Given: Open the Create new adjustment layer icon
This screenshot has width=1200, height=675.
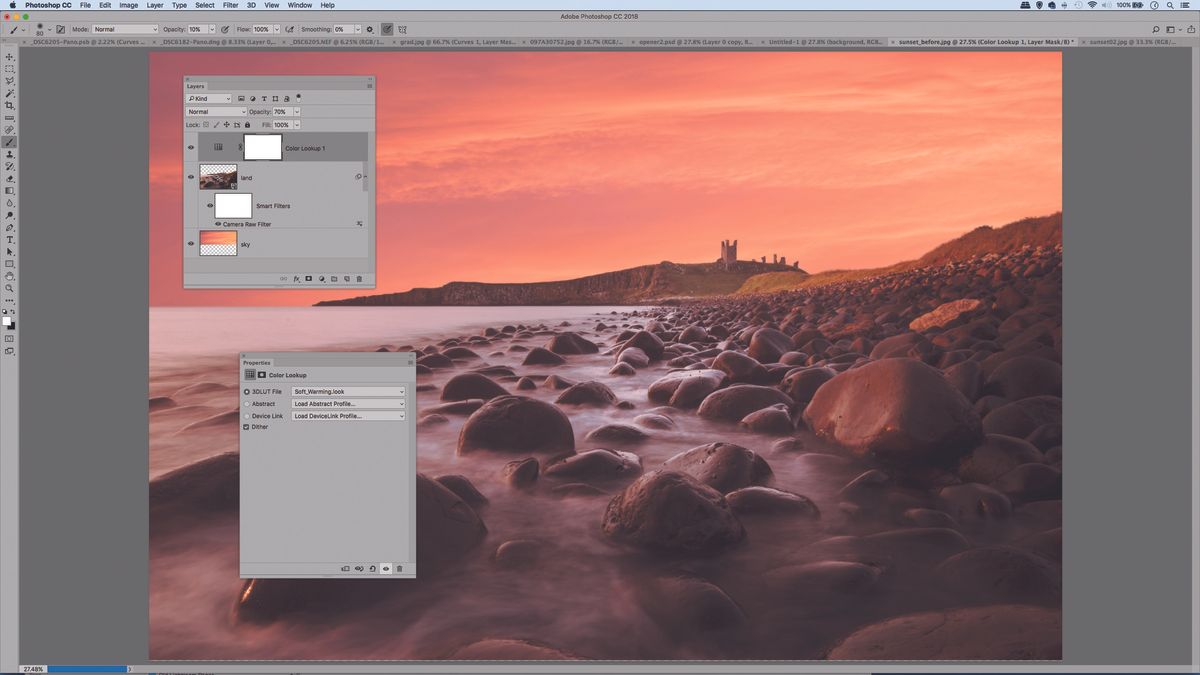Looking at the screenshot, I should click(321, 278).
